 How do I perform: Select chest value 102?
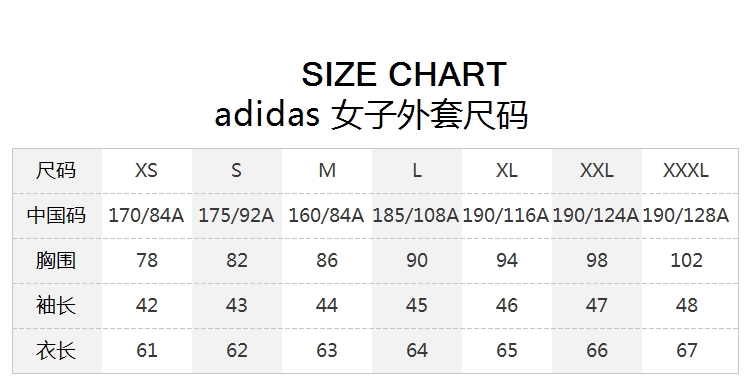point(686,260)
